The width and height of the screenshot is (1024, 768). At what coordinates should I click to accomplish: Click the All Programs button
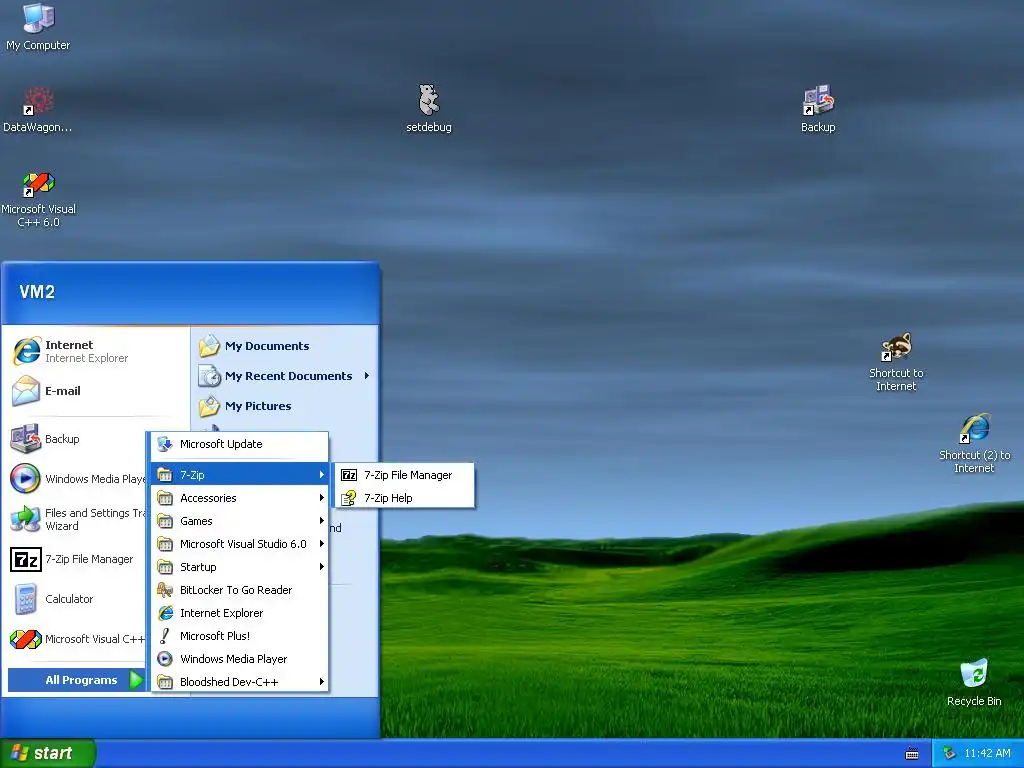click(x=76, y=680)
